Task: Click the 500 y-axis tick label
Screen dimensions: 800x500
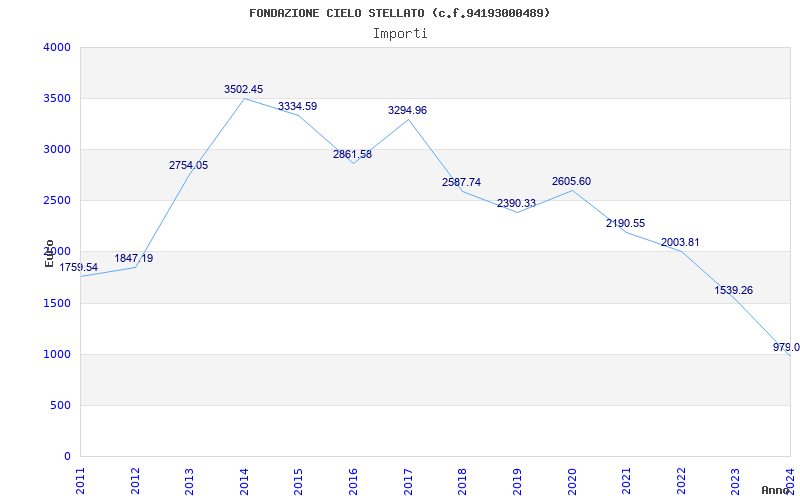Action: [x=60, y=405]
